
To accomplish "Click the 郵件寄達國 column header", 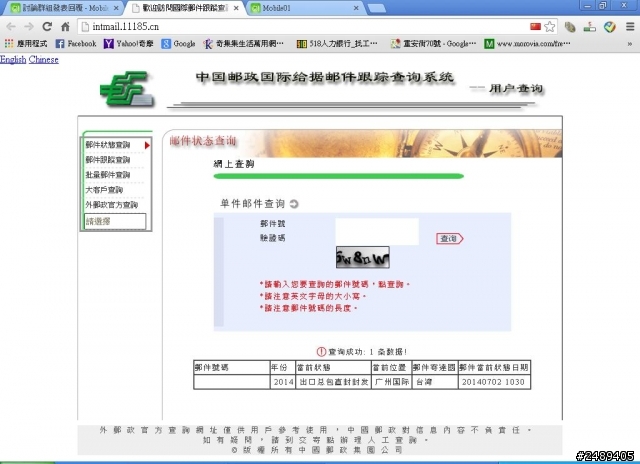I will 434,368.
